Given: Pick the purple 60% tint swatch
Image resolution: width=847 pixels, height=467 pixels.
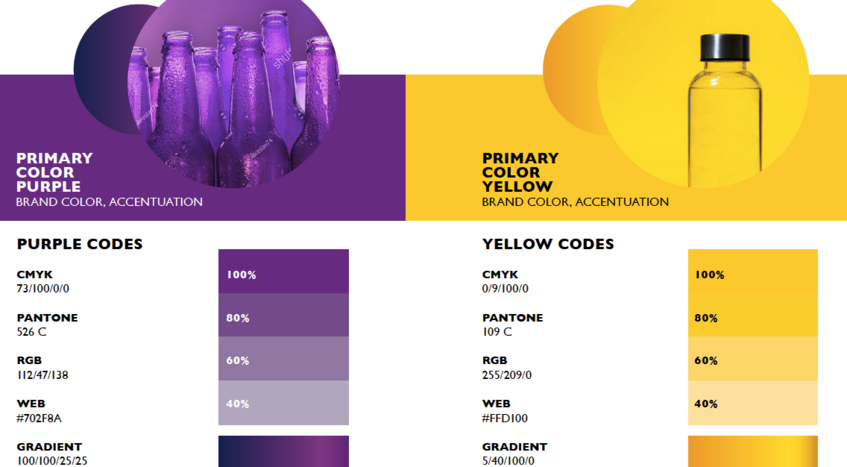Looking at the screenshot, I should pyautogui.click(x=284, y=358).
